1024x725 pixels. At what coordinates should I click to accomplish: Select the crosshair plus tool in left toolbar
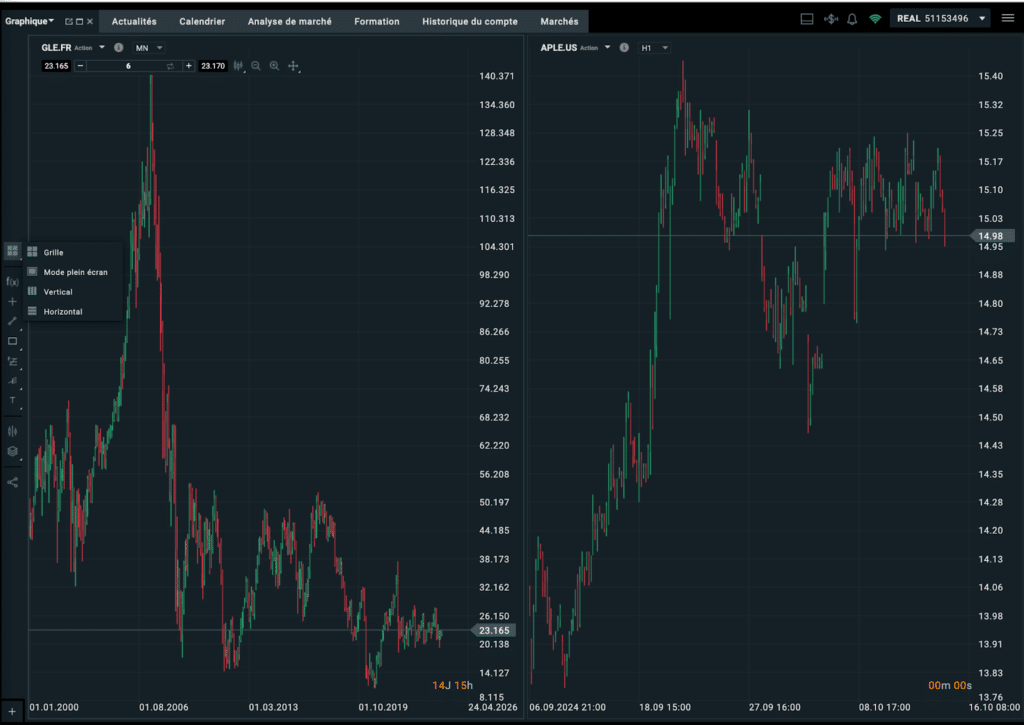(12, 301)
